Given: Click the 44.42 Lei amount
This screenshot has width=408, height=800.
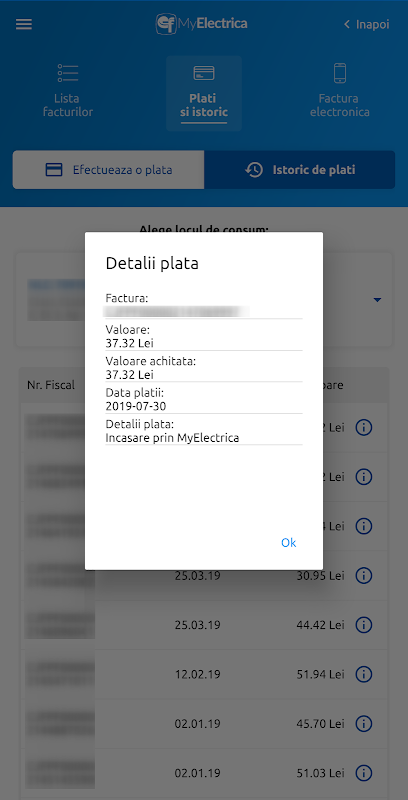Looking at the screenshot, I should 321,624.
